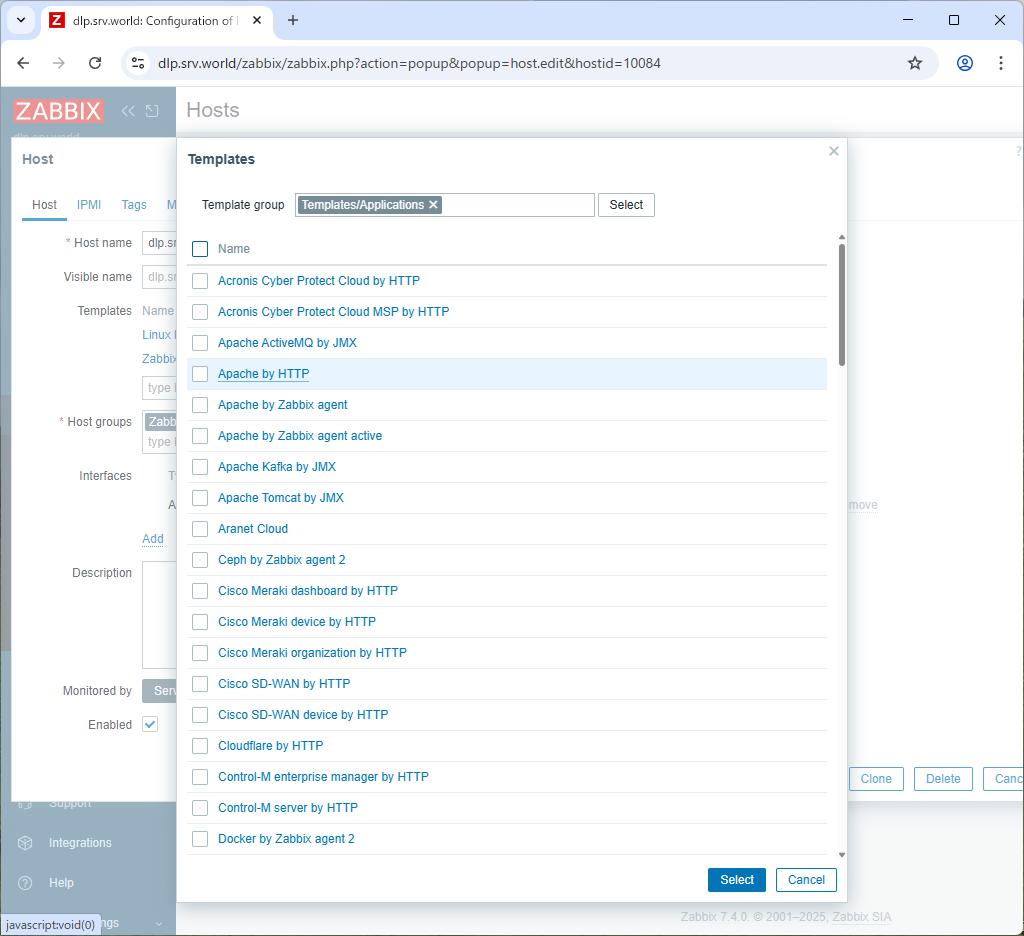This screenshot has width=1024, height=936.
Task: Open a new browser tab with plus icon
Action: (293, 20)
